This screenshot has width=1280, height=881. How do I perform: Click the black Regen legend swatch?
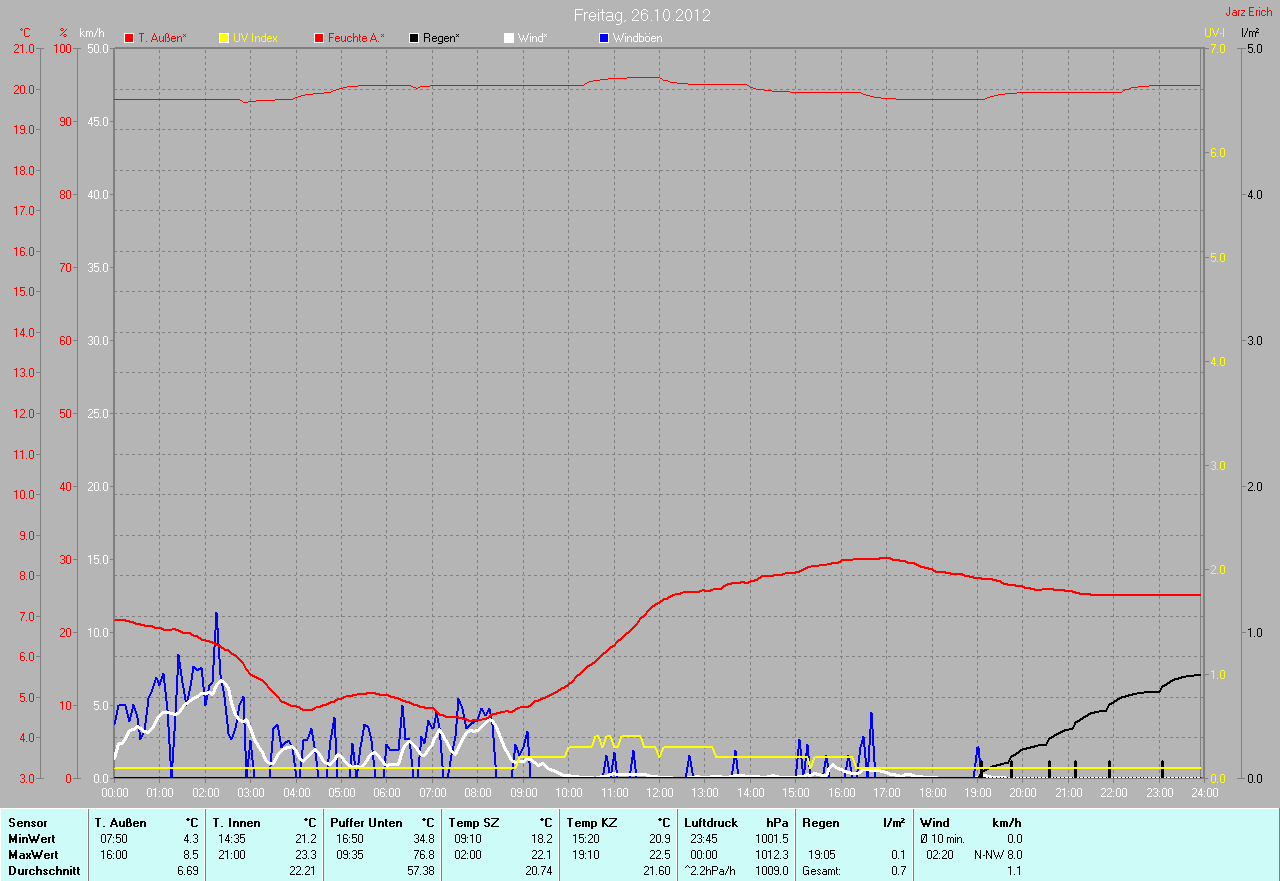[414, 38]
